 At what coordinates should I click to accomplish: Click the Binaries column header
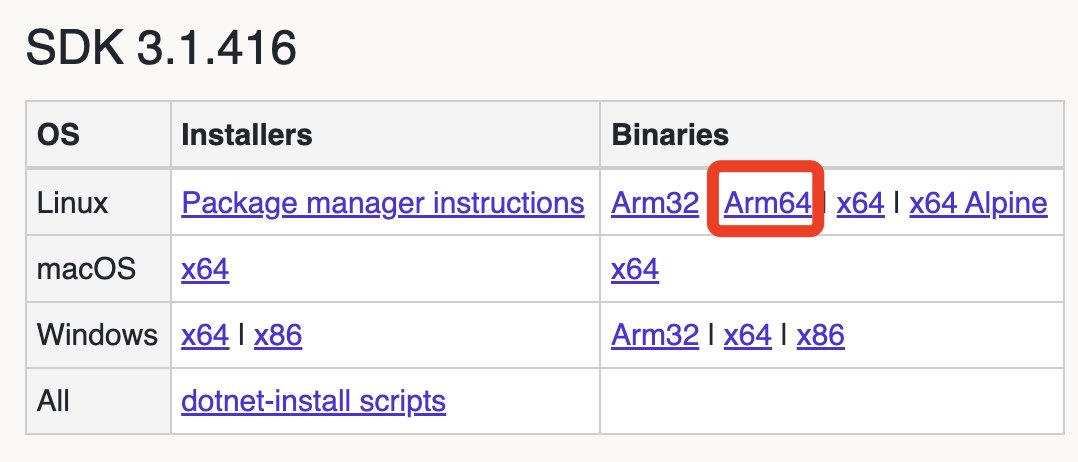click(669, 135)
